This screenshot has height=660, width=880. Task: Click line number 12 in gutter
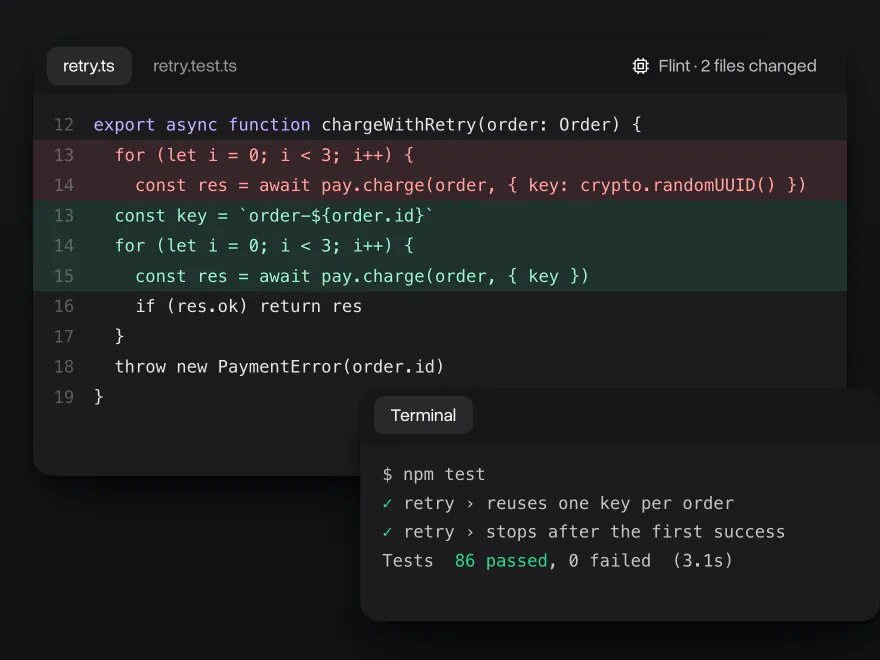coord(64,125)
